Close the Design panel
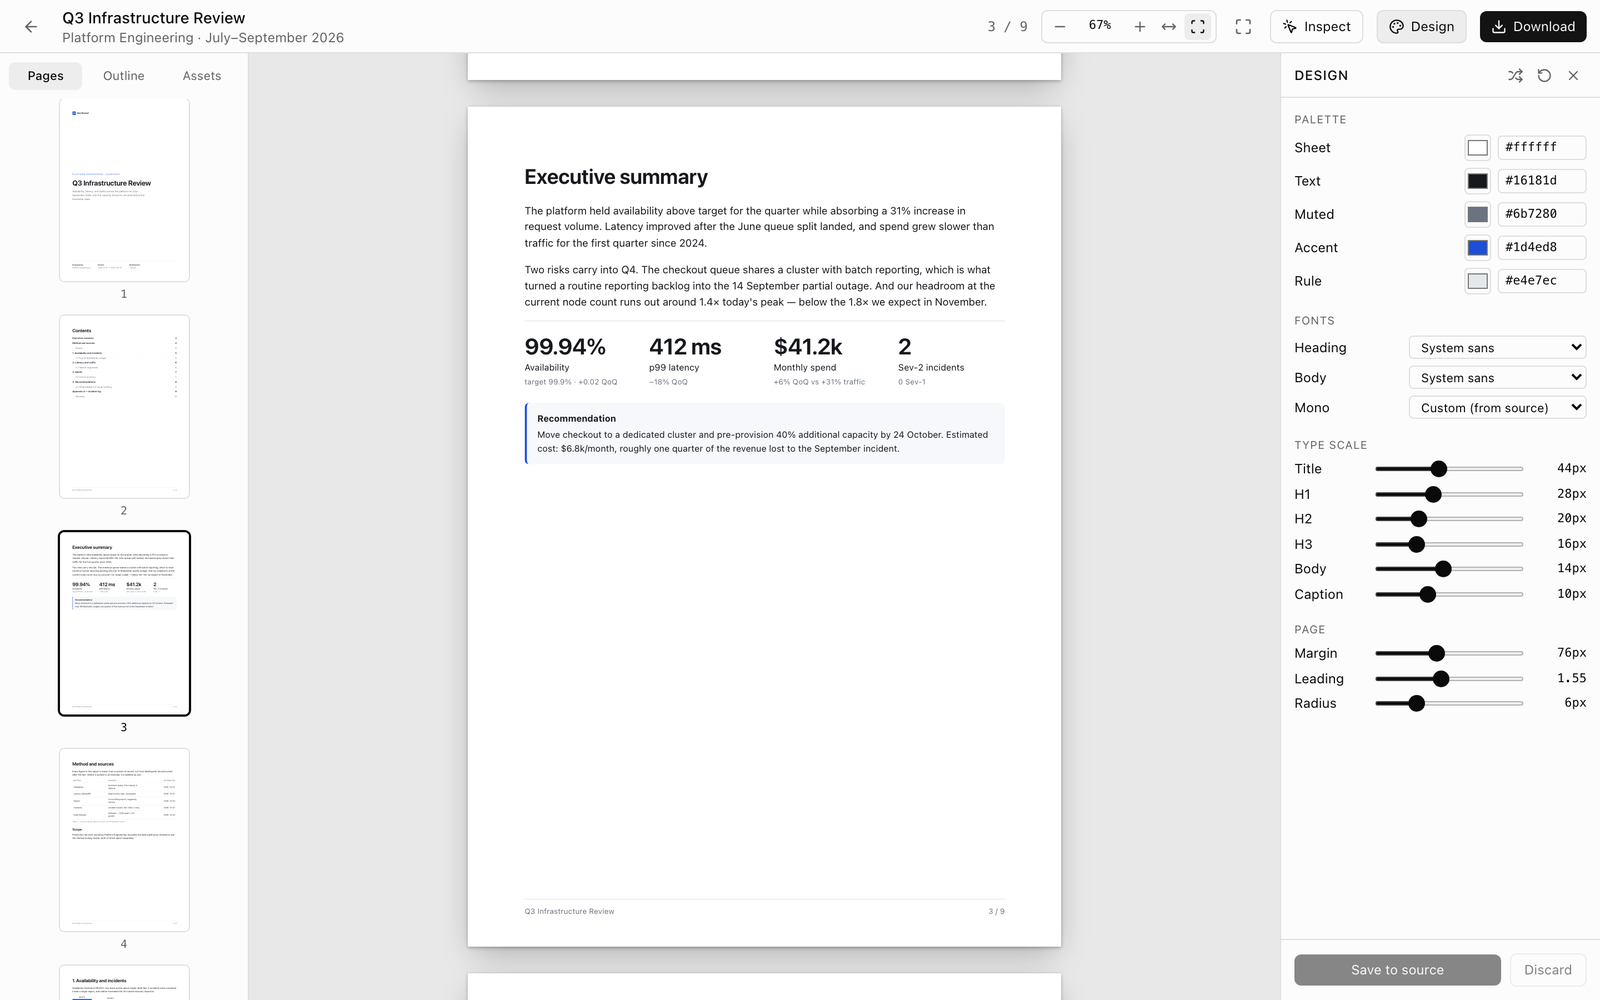Viewport: 1600px width, 1000px height. 1574,76
